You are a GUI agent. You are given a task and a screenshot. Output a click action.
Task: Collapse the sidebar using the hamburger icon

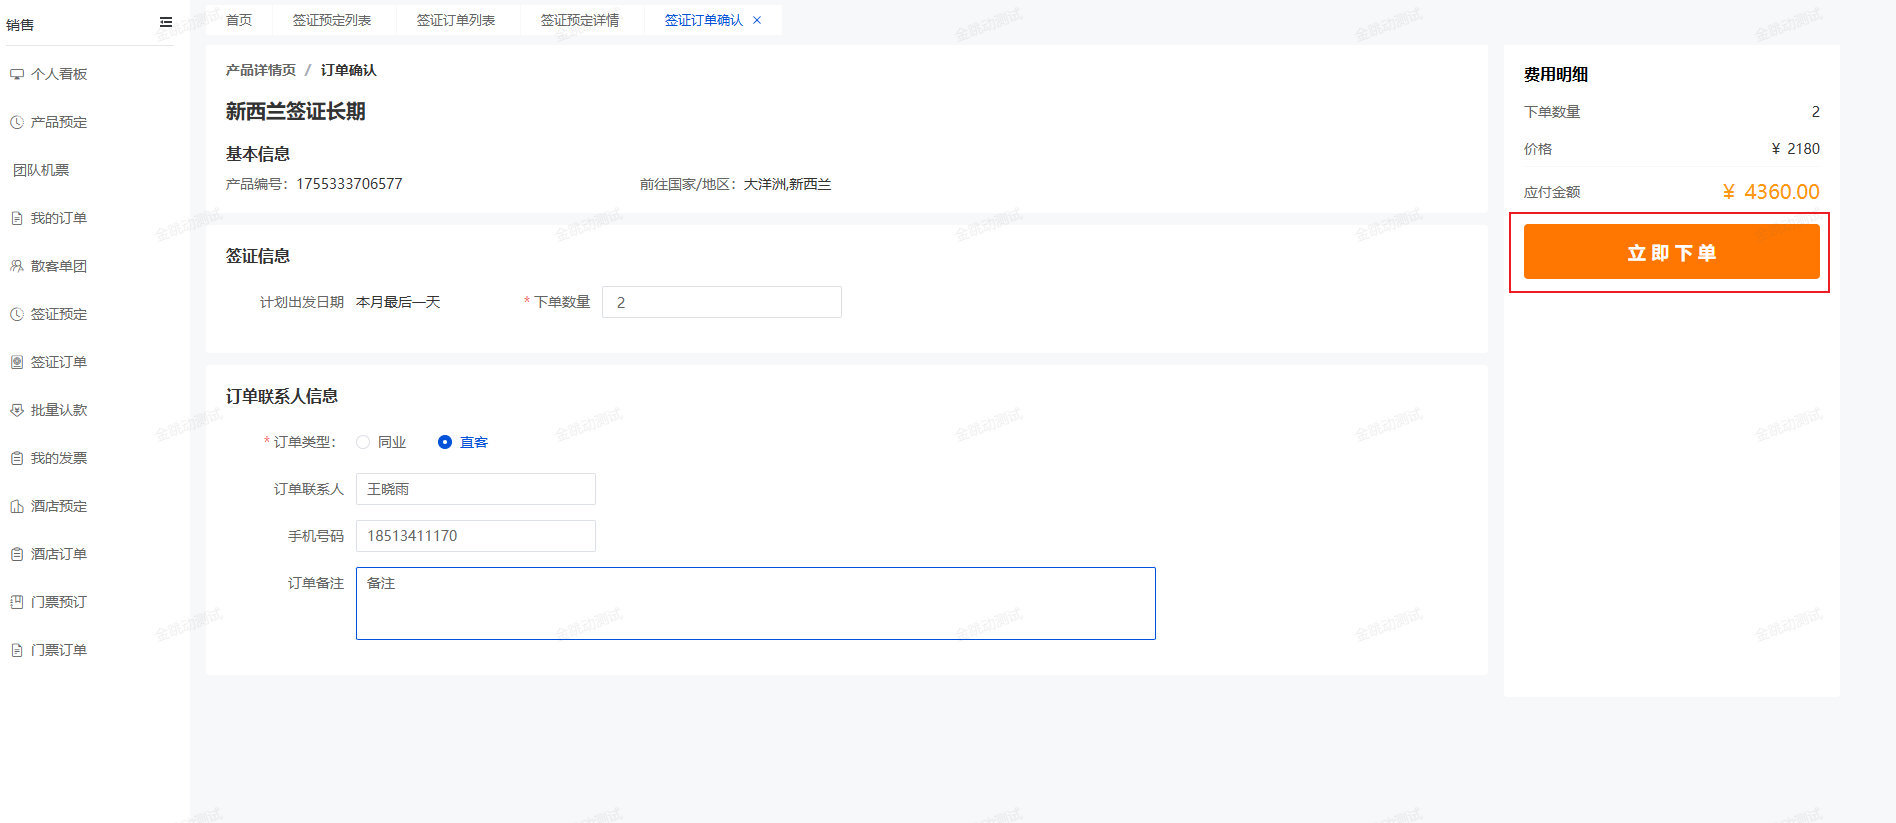(x=166, y=22)
